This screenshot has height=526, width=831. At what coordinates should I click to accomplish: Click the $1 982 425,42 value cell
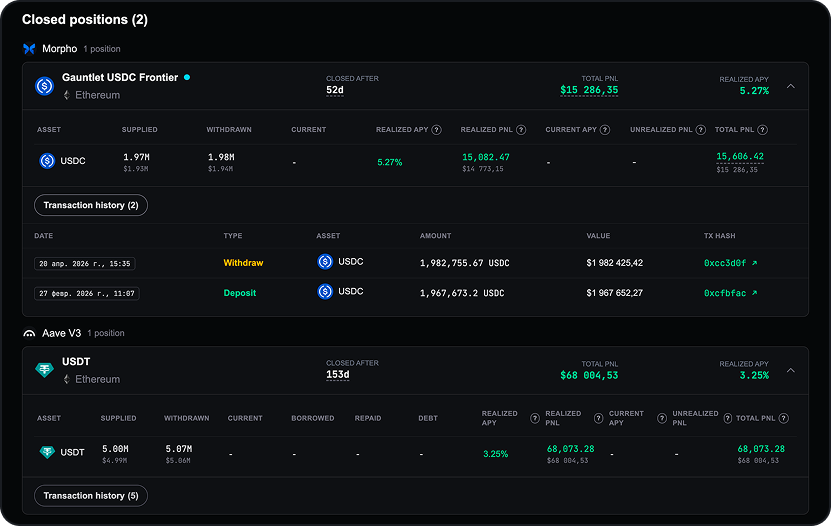[615, 263]
